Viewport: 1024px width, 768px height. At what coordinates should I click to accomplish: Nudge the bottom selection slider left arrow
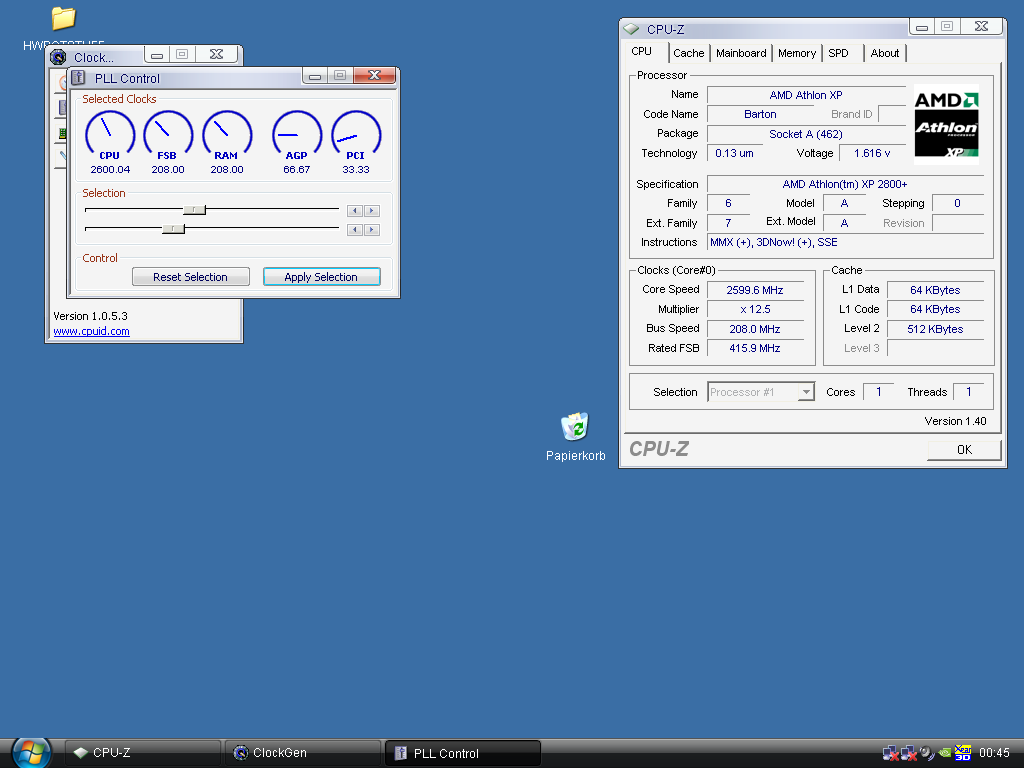(x=355, y=229)
